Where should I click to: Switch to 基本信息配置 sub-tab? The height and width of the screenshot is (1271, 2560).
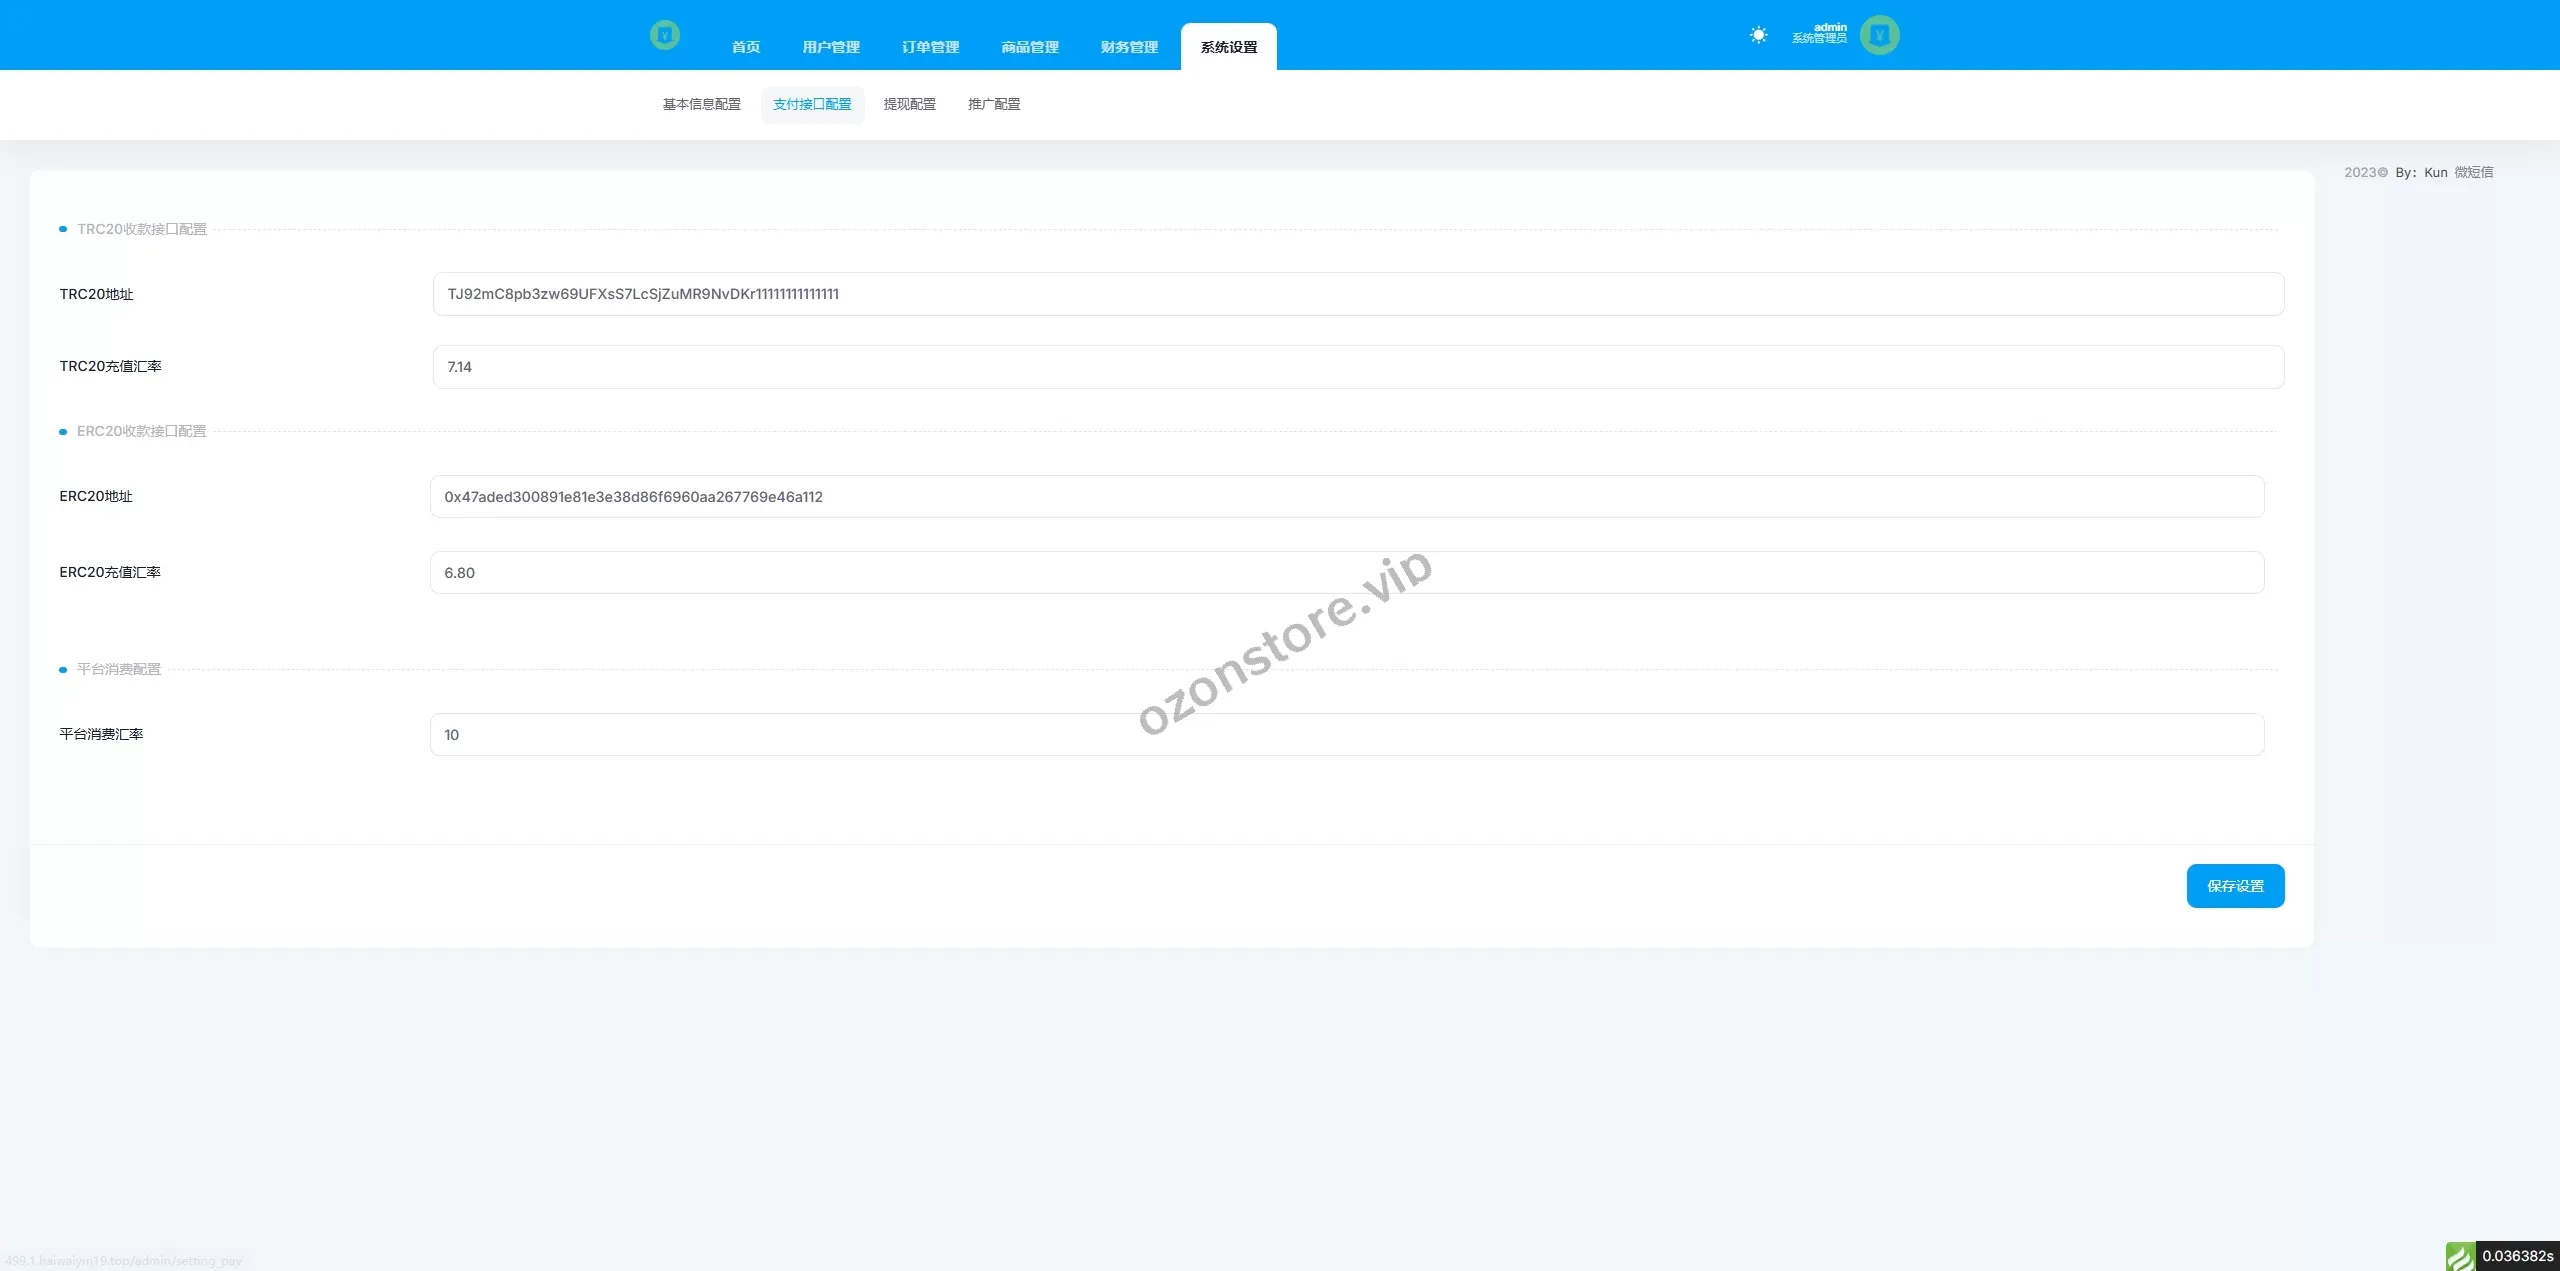click(701, 104)
